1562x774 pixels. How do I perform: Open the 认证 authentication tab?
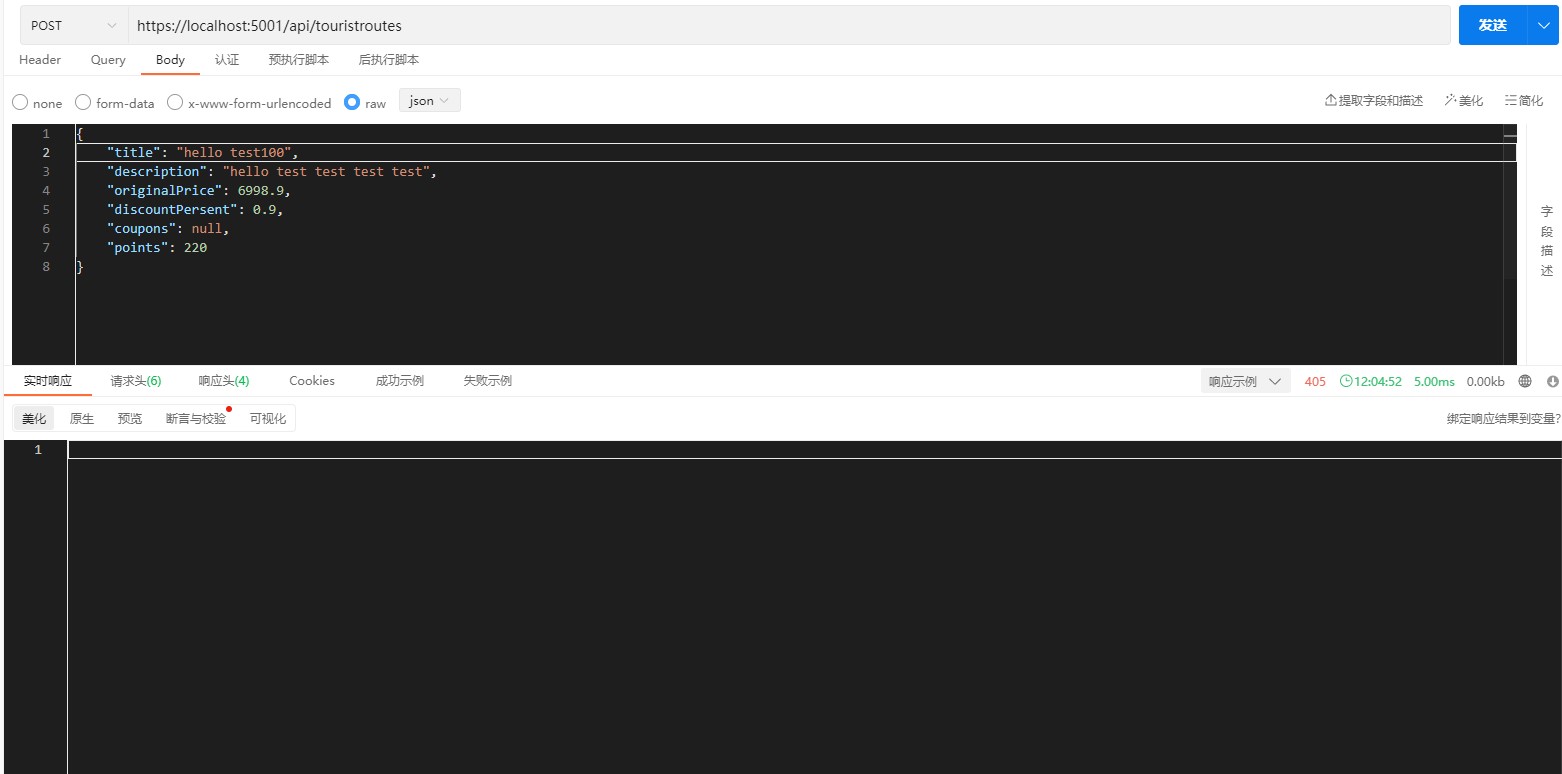227,60
